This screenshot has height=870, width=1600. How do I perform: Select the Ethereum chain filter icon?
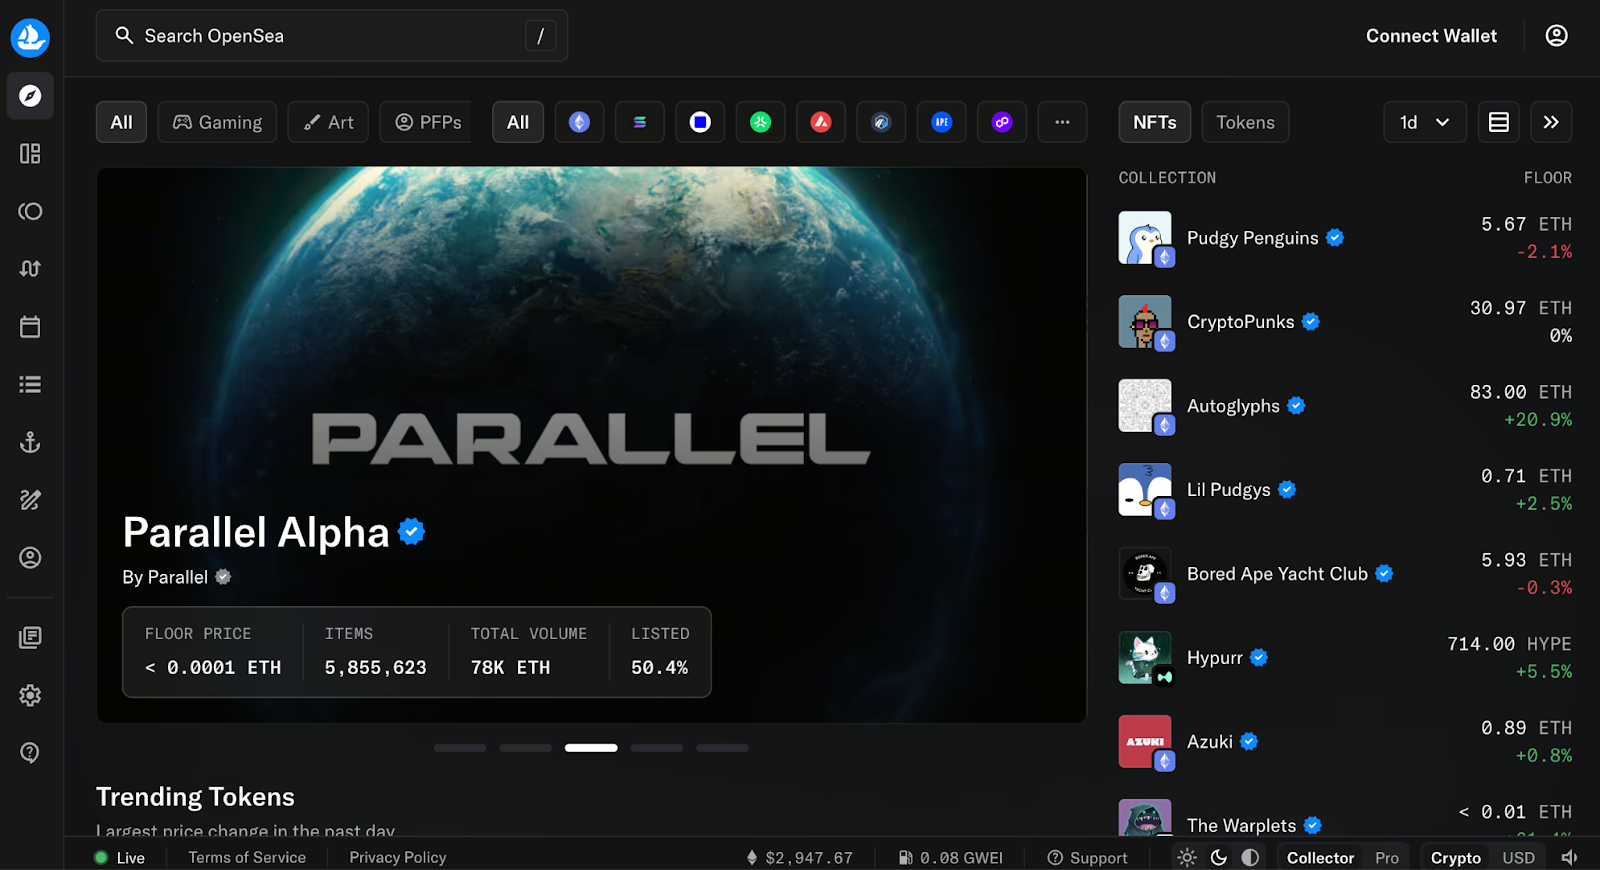click(579, 122)
